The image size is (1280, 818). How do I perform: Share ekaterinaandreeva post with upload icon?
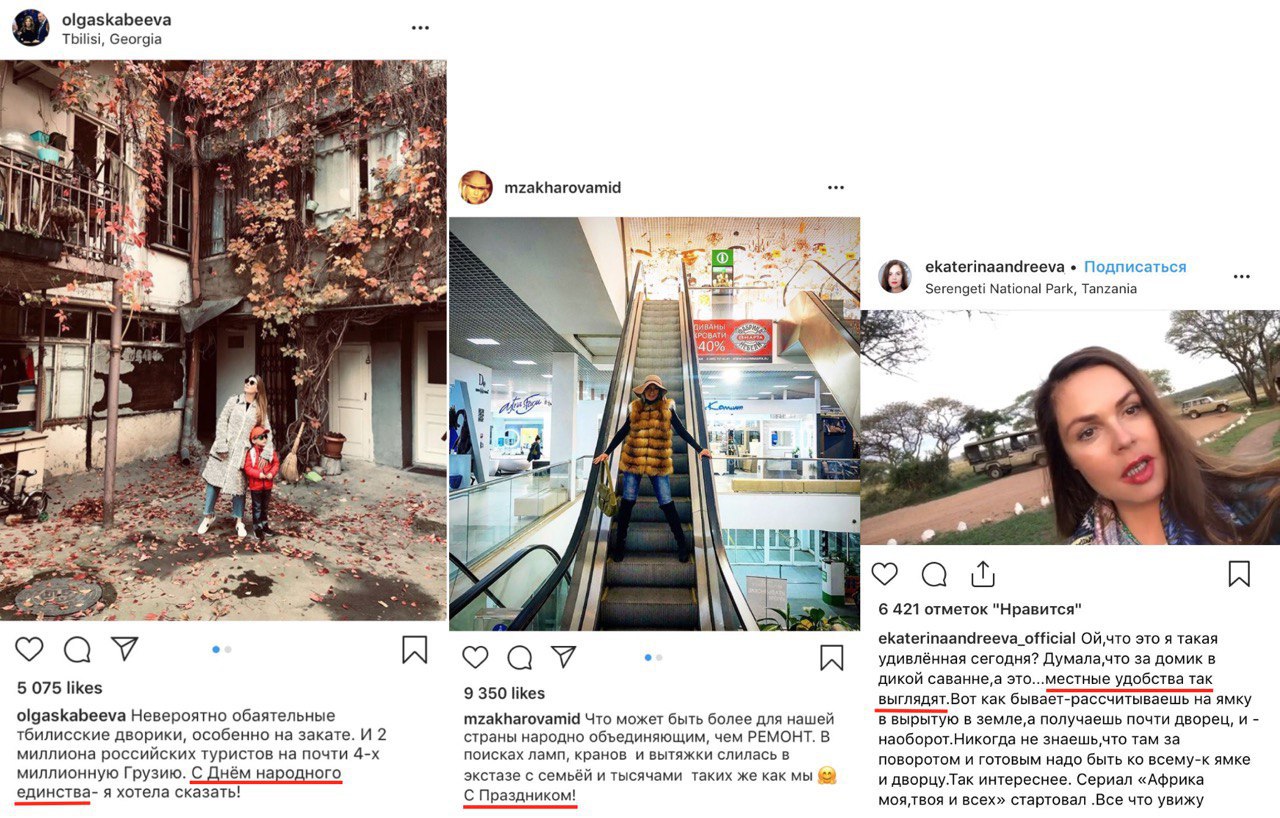tap(983, 573)
